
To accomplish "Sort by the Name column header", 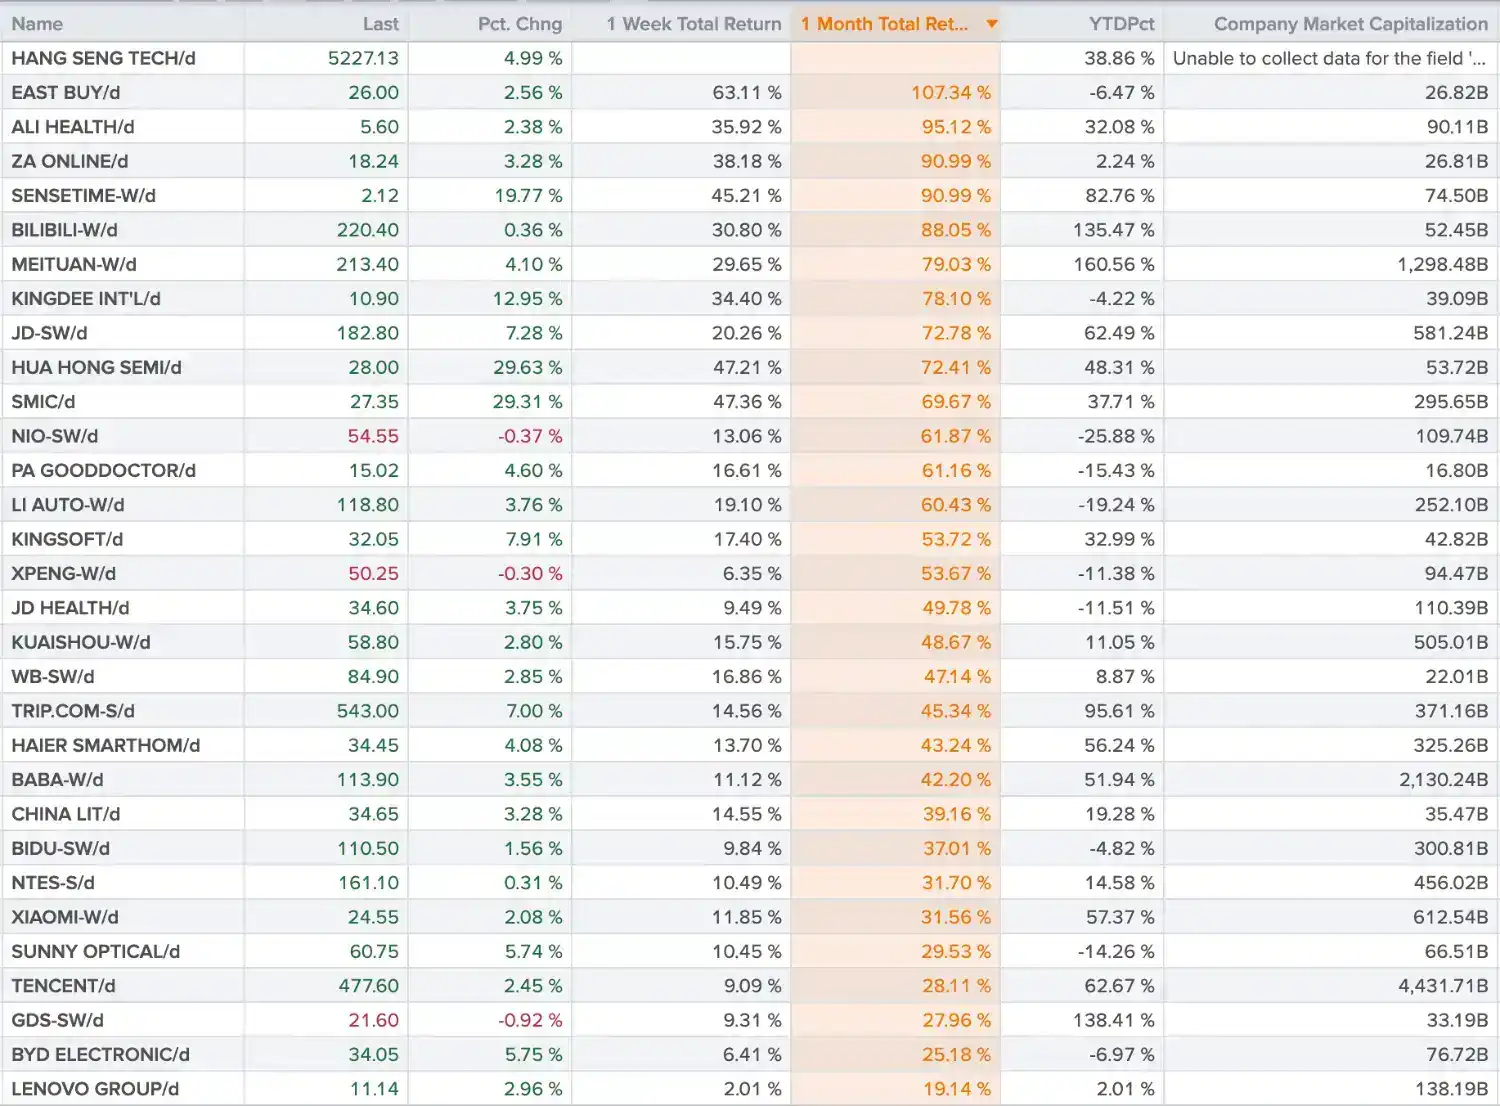I will coord(37,24).
